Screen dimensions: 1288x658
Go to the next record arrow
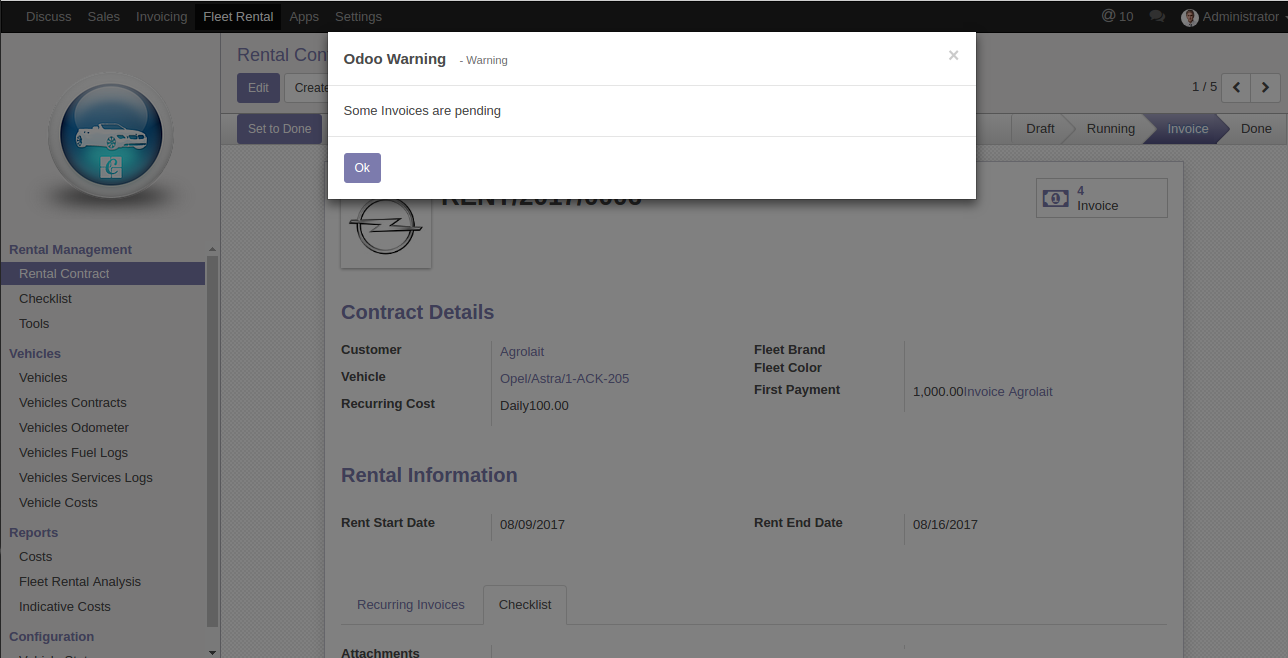[x=1266, y=88]
